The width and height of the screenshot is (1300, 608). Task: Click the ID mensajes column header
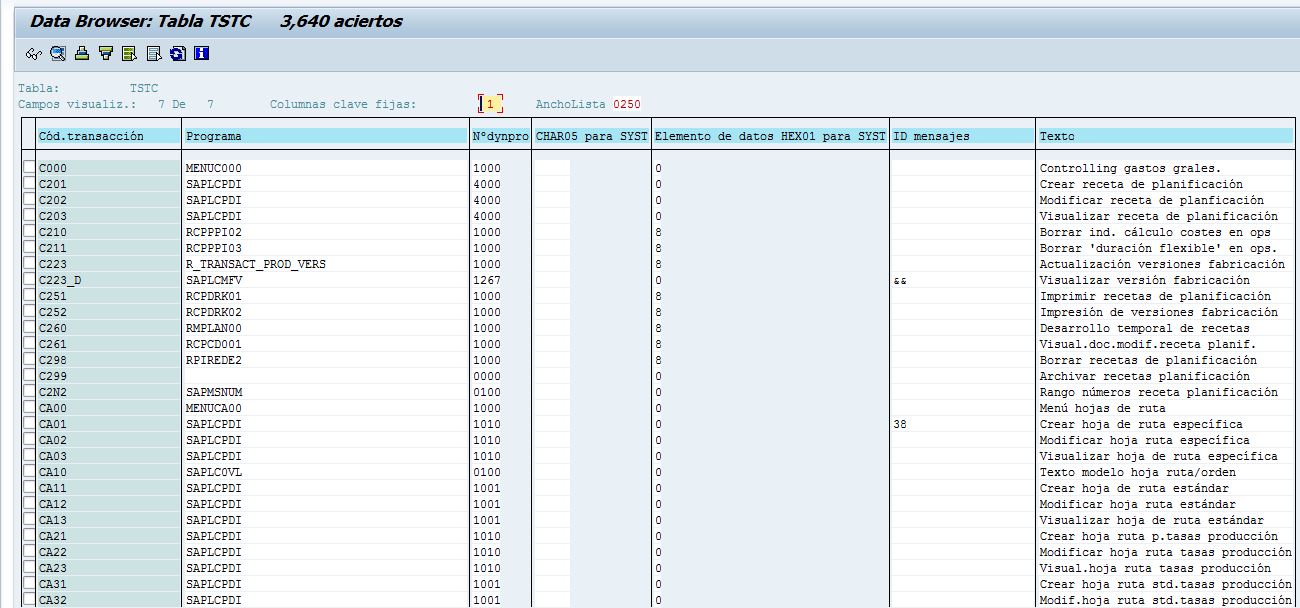(962, 136)
